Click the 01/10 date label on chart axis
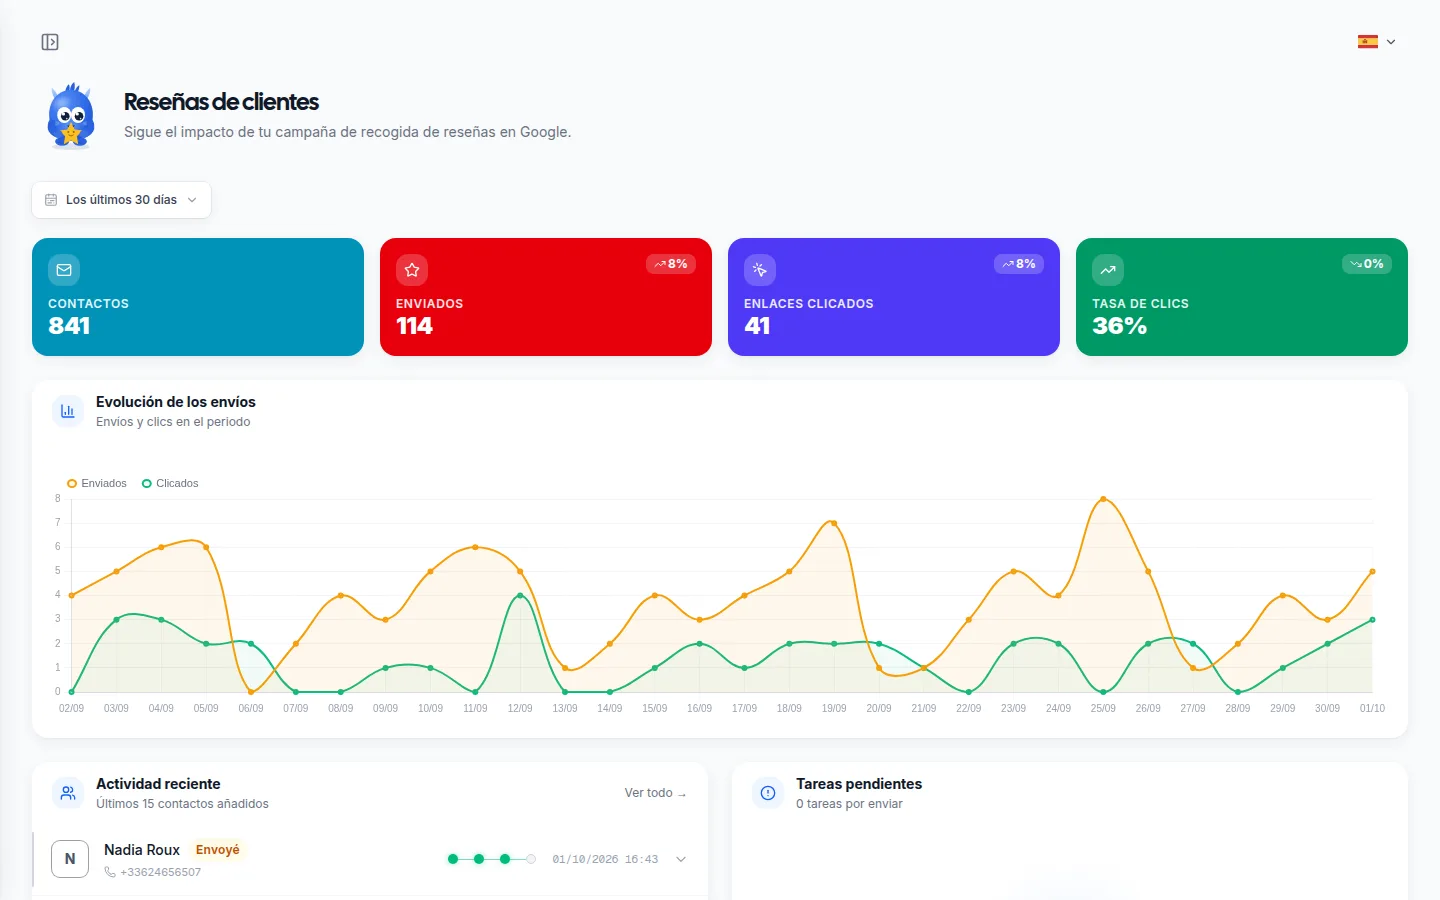This screenshot has height=900, width=1440. [x=1372, y=708]
